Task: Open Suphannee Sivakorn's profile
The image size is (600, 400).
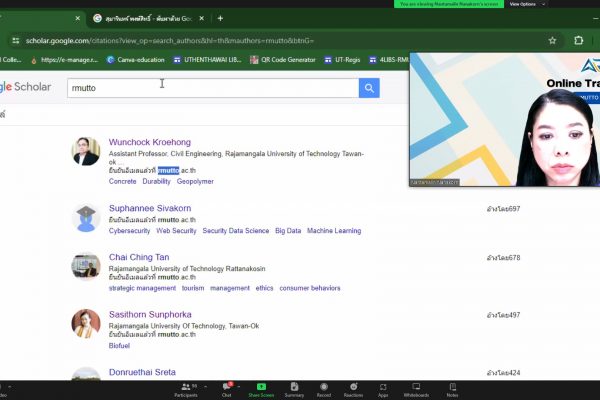Action: click(150, 209)
